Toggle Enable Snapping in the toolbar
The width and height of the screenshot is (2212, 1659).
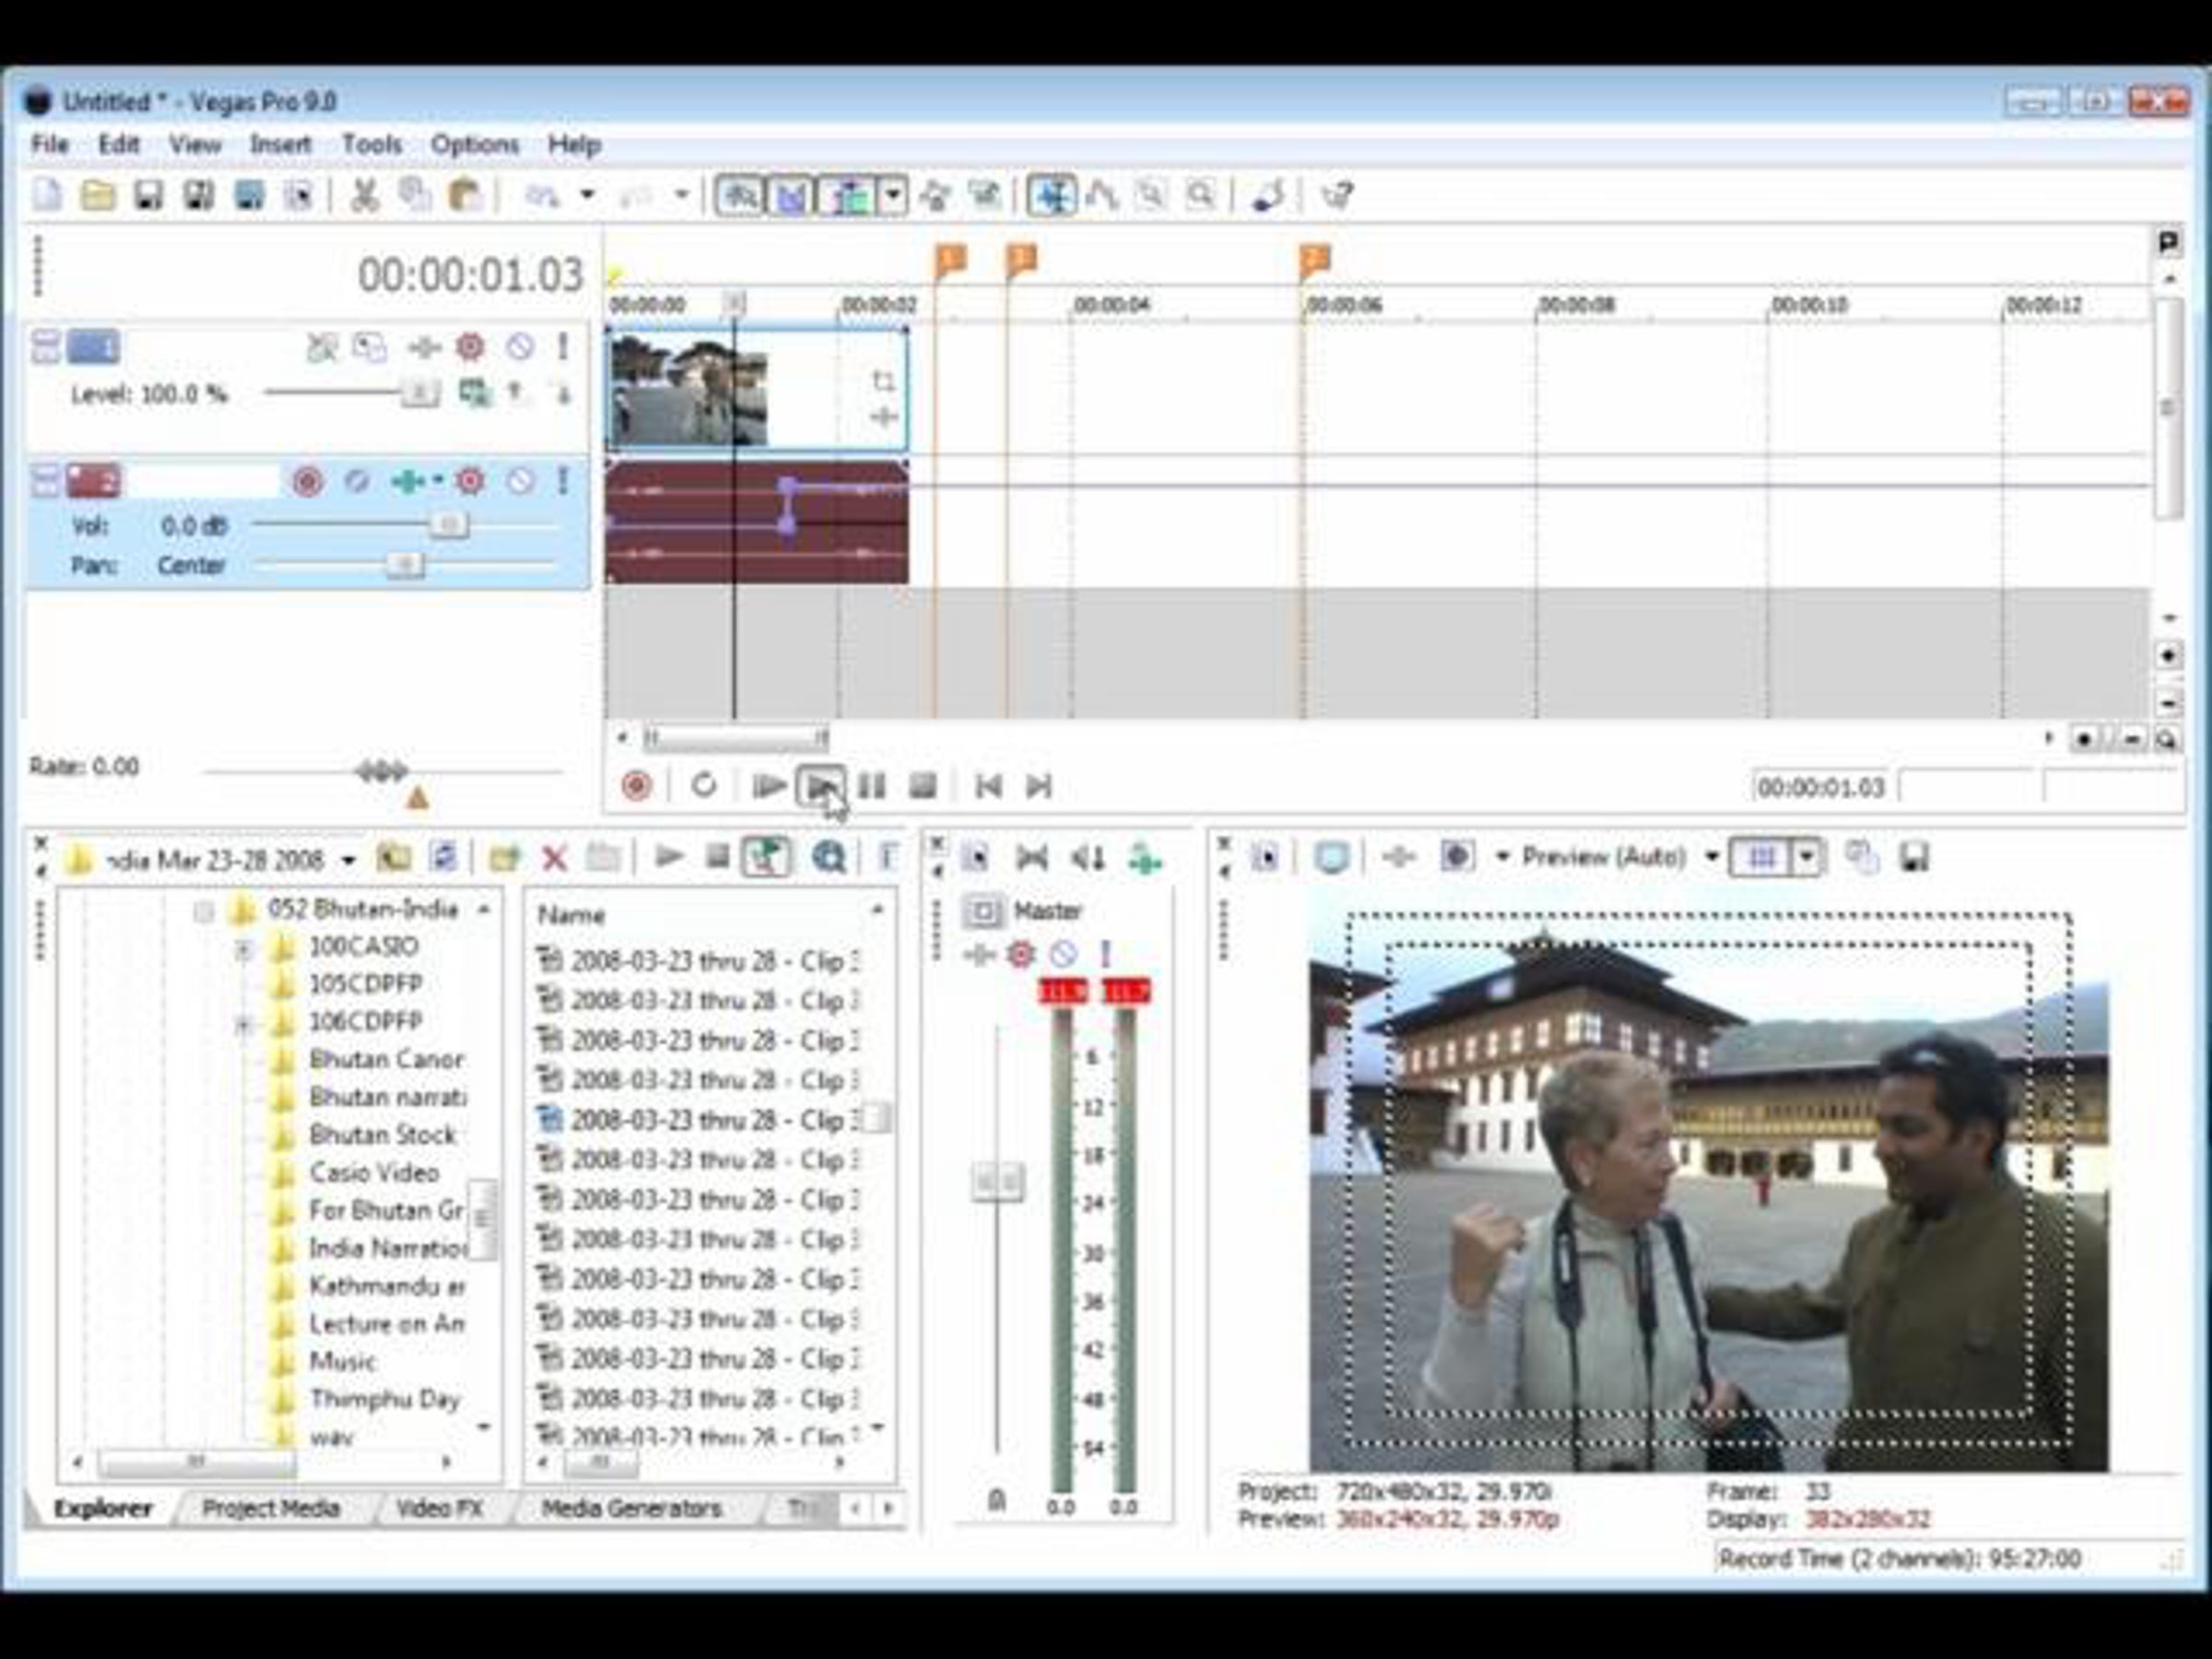(739, 194)
